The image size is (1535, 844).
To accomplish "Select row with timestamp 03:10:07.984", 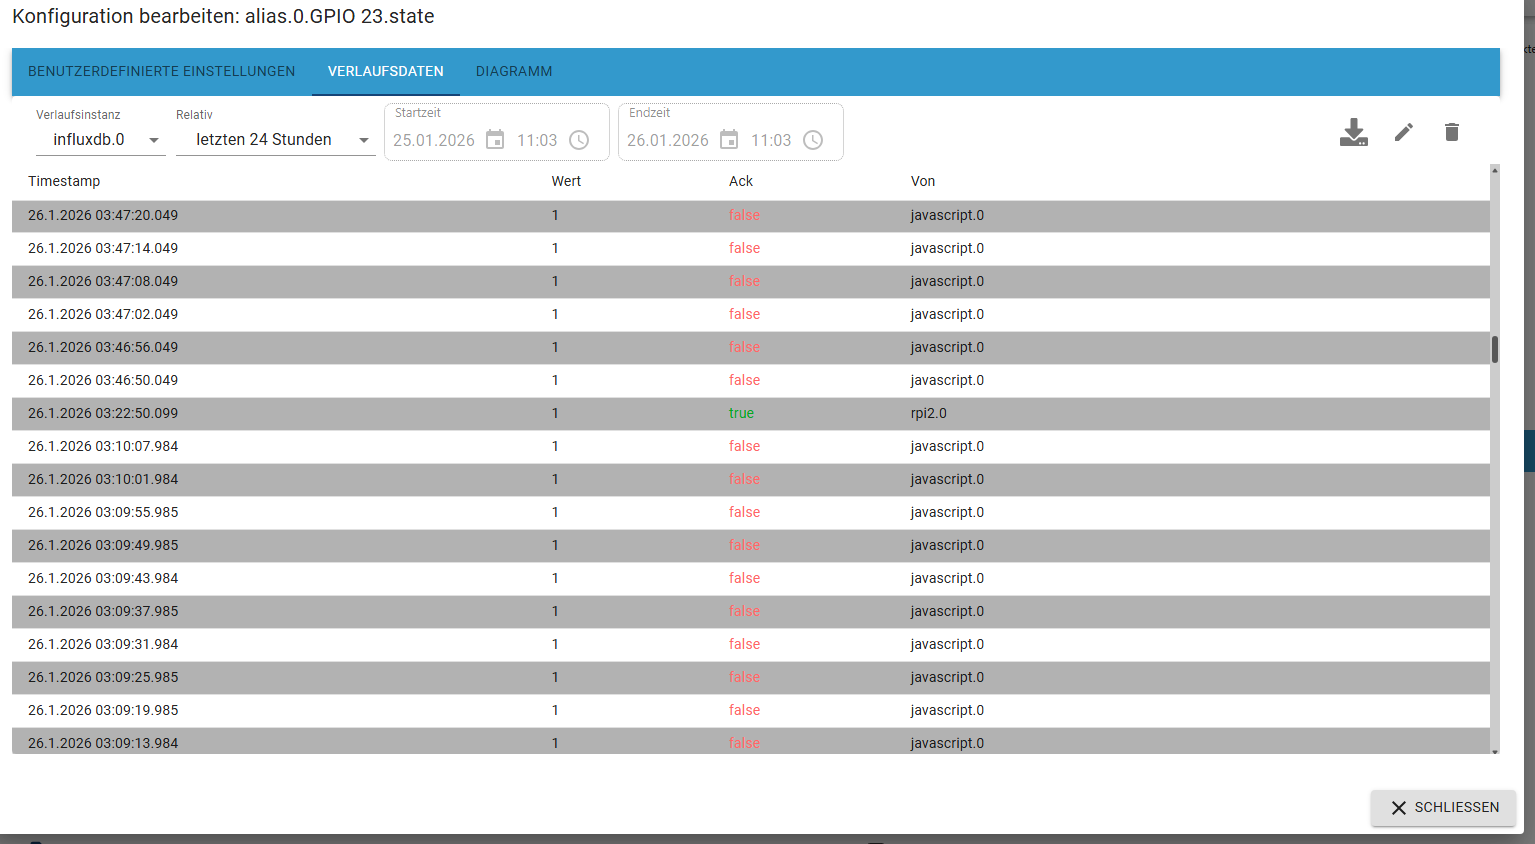I will click(x=751, y=446).
